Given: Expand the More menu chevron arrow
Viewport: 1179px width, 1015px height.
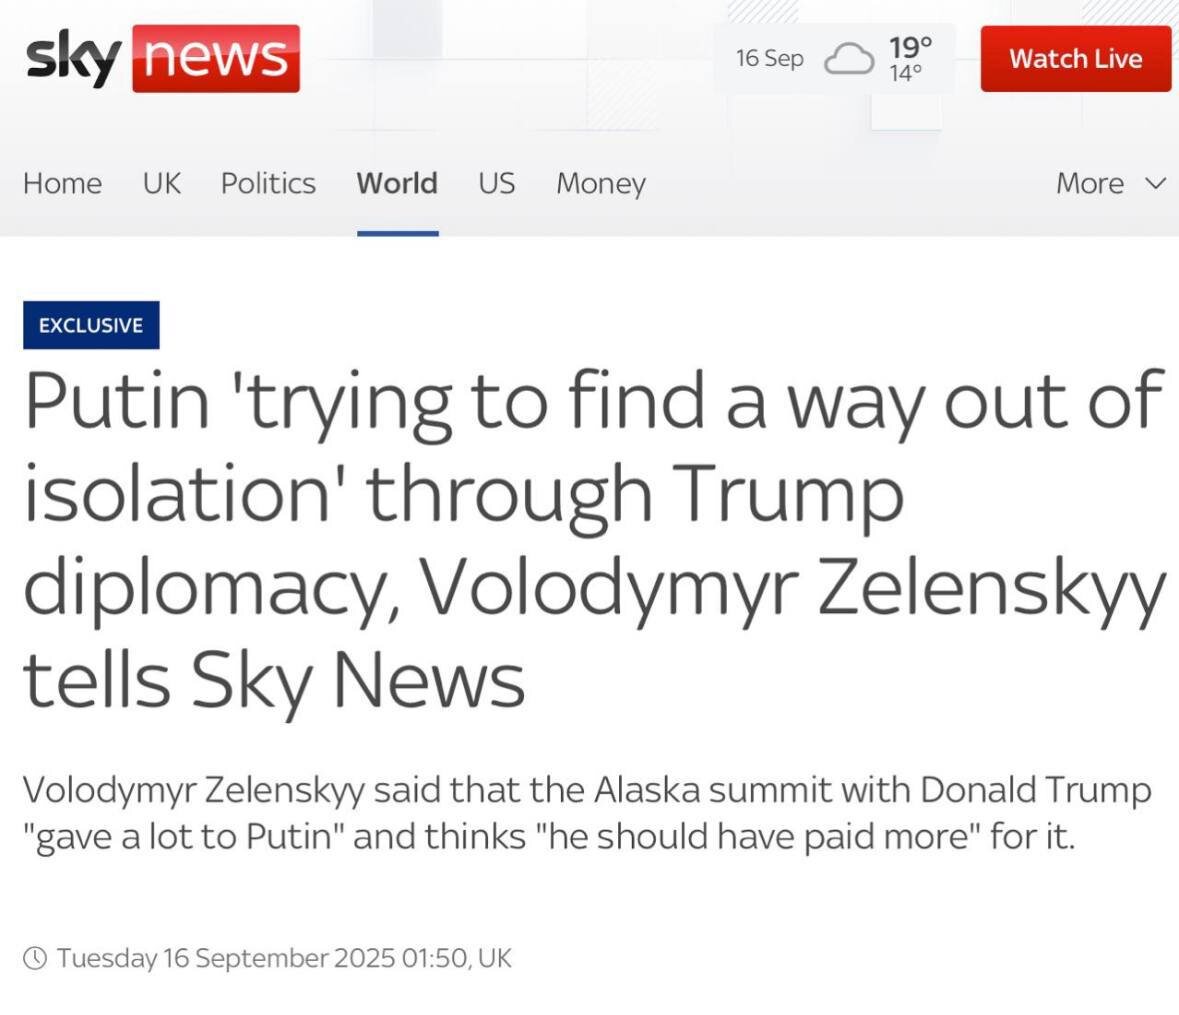Looking at the screenshot, I should click(1155, 184).
